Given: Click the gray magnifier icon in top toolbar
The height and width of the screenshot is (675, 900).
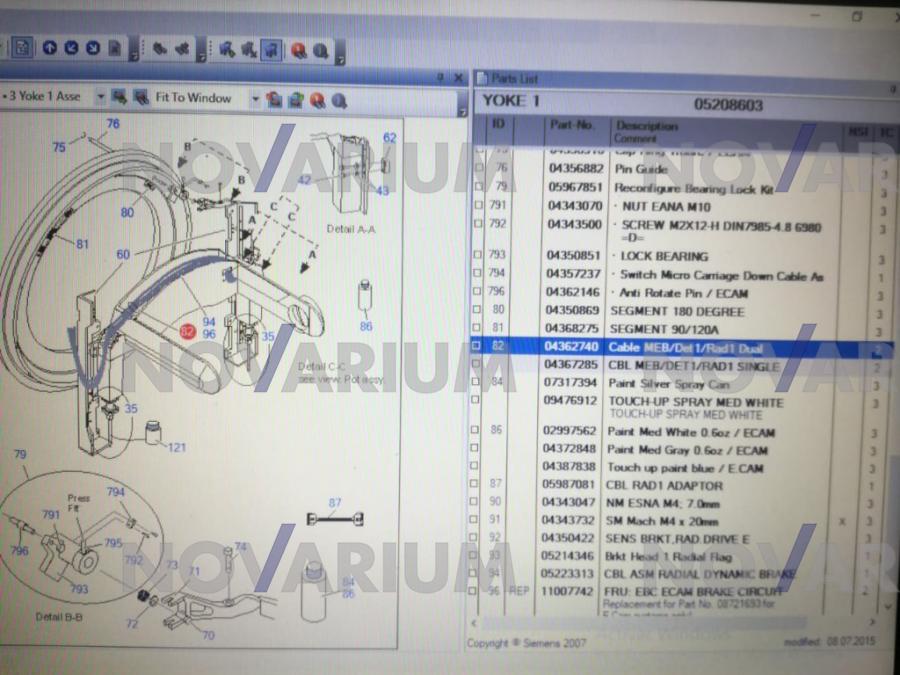Looking at the screenshot, I should point(320,49).
